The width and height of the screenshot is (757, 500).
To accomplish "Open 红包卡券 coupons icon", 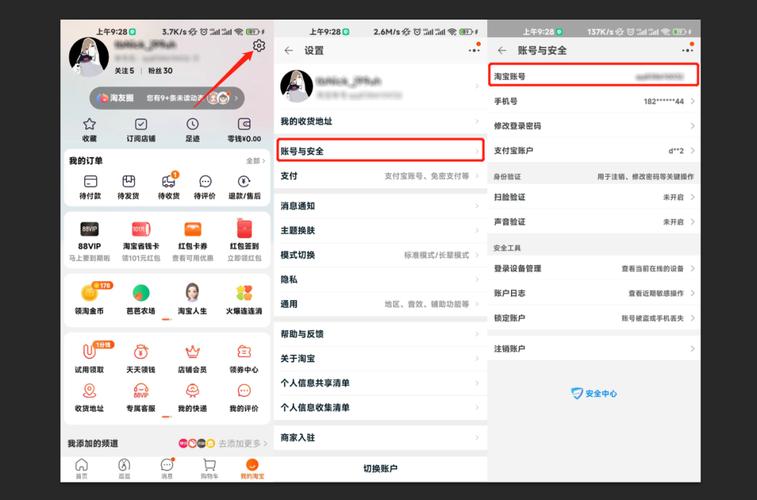I will 193,229.
